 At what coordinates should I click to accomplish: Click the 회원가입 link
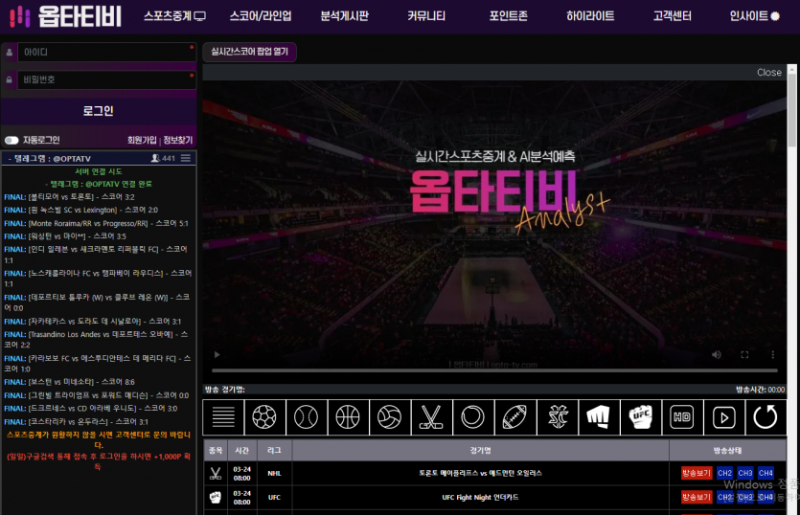[142, 140]
